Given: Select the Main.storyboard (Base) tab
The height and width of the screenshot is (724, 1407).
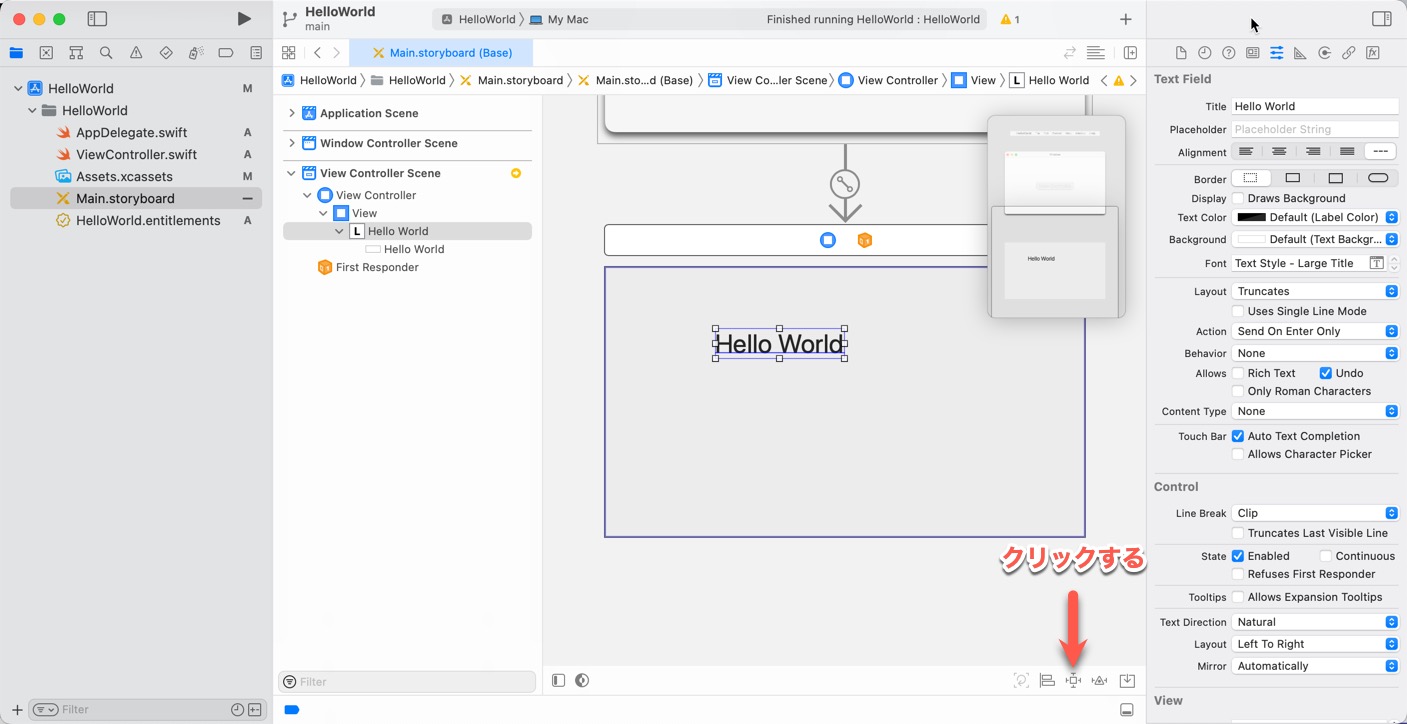Looking at the screenshot, I should (x=441, y=53).
